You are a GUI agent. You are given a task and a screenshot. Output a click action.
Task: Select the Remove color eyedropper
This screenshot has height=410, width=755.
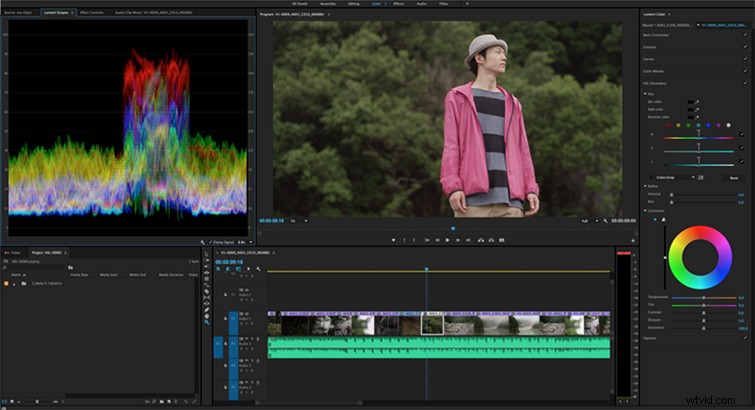point(696,117)
